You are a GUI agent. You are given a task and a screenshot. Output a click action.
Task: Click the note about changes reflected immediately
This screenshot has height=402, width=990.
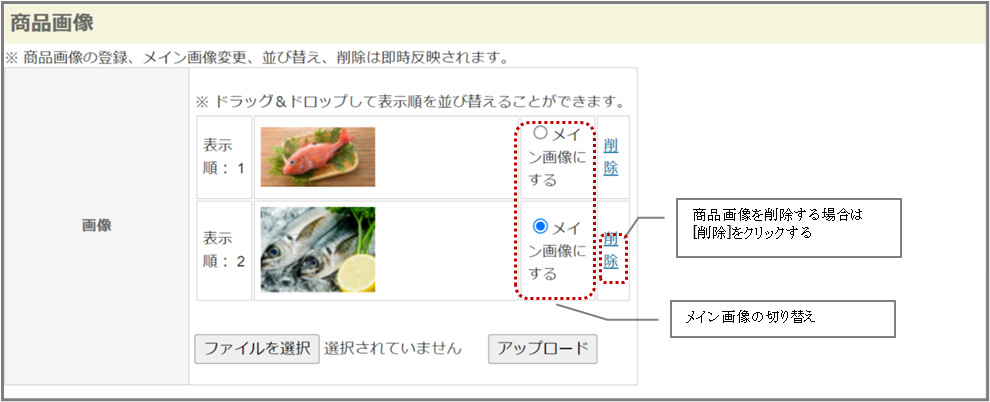[257, 59]
